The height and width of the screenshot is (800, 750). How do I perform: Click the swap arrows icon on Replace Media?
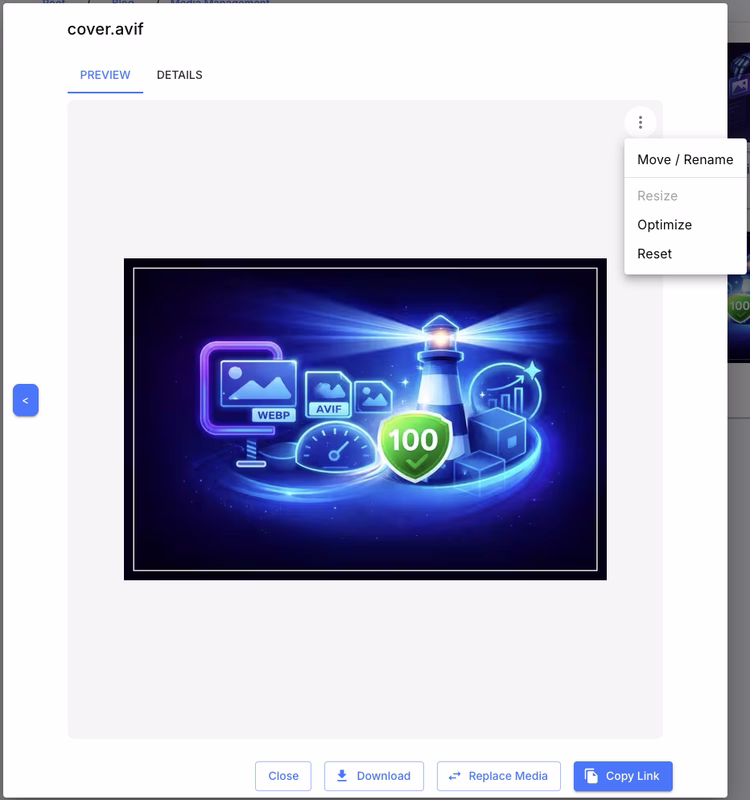click(455, 776)
